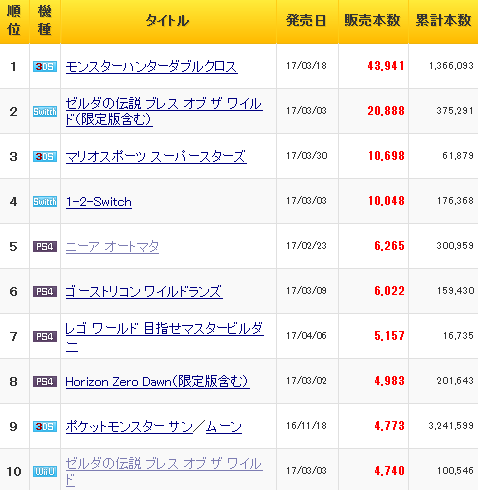Open ゴーストリコン ワイルドランズ link
The width and height of the screenshot is (478, 490).
(x=144, y=292)
